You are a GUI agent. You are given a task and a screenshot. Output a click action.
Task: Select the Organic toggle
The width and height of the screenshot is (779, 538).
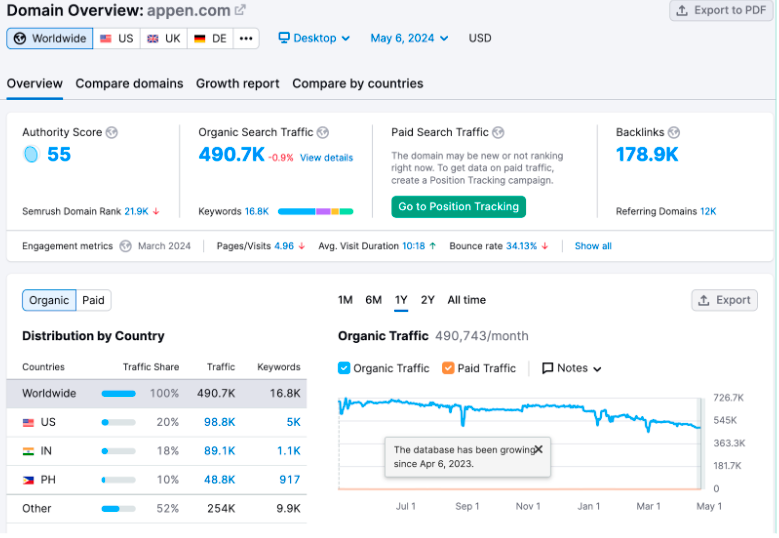[x=49, y=301]
